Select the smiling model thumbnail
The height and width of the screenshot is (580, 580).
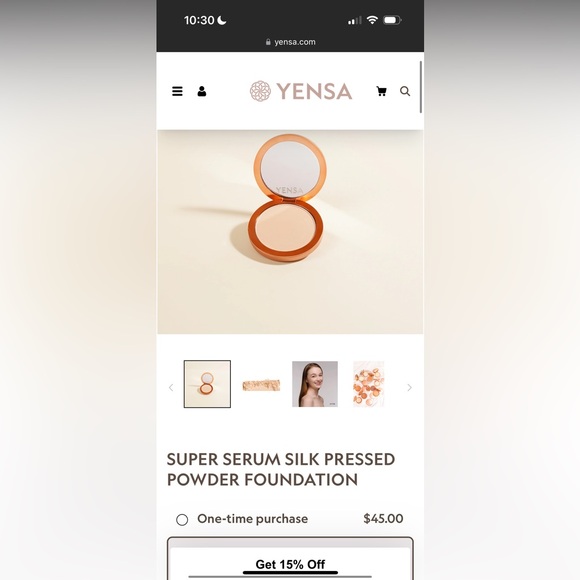click(315, 384)
